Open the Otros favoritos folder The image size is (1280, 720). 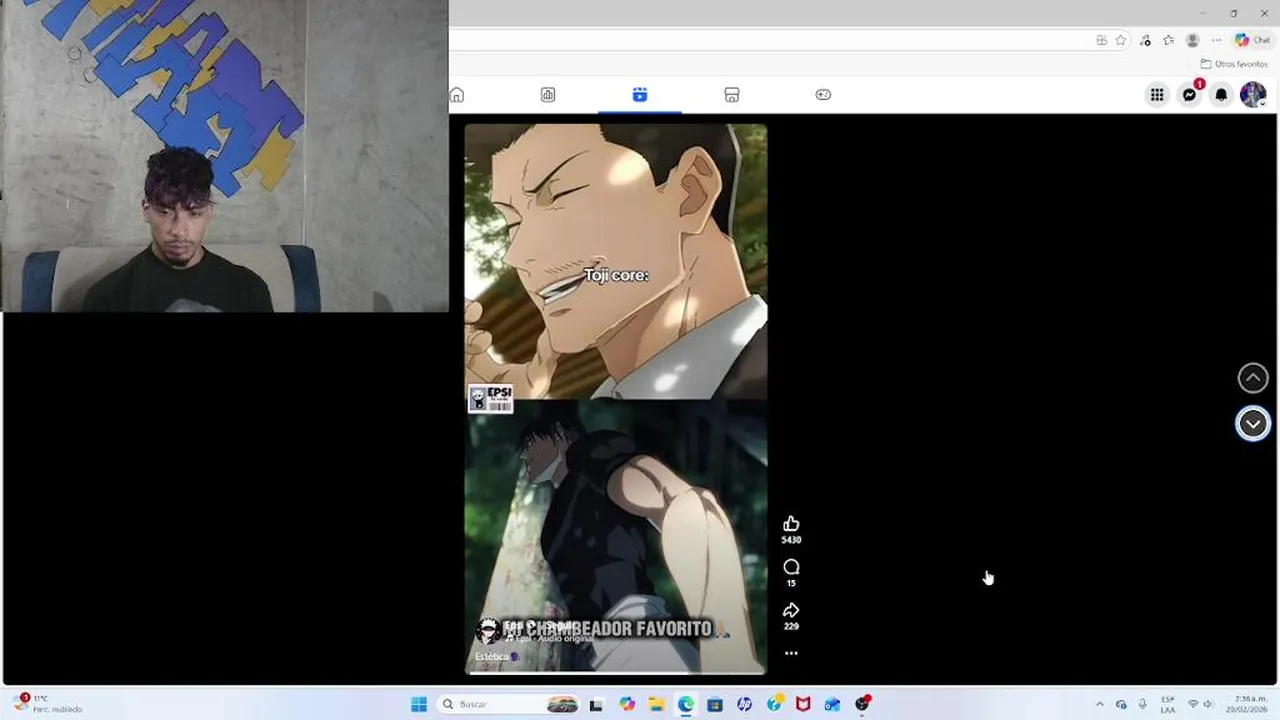pos(1234,64)
